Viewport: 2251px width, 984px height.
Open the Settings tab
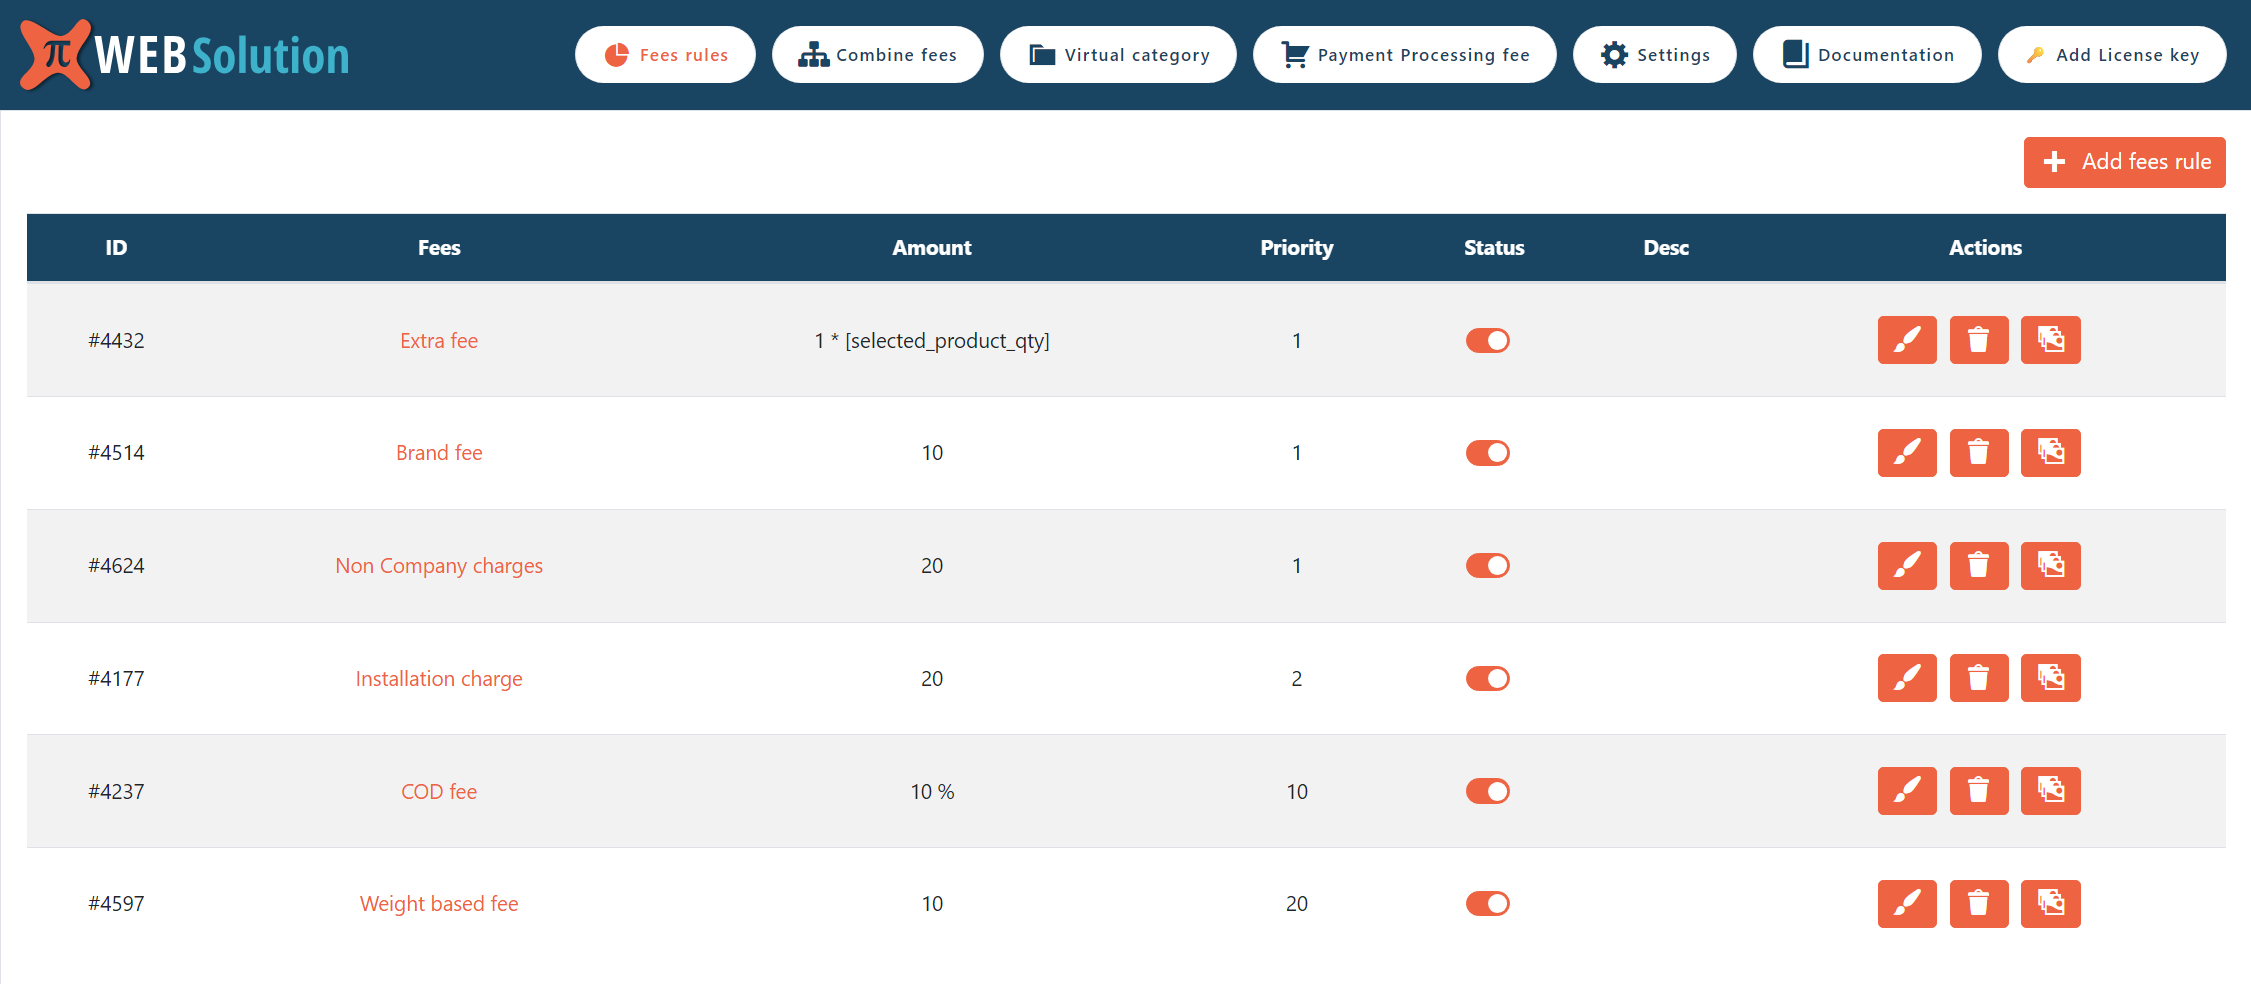(1654, 55)
